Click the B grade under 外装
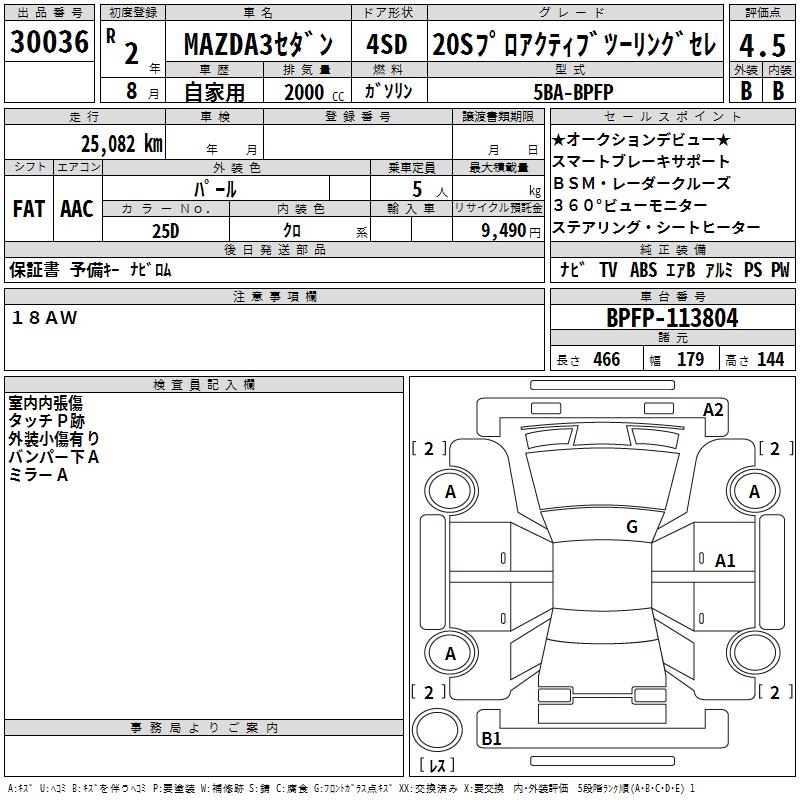The width and height of the screenshot is (800, 800). coord(746,91)
